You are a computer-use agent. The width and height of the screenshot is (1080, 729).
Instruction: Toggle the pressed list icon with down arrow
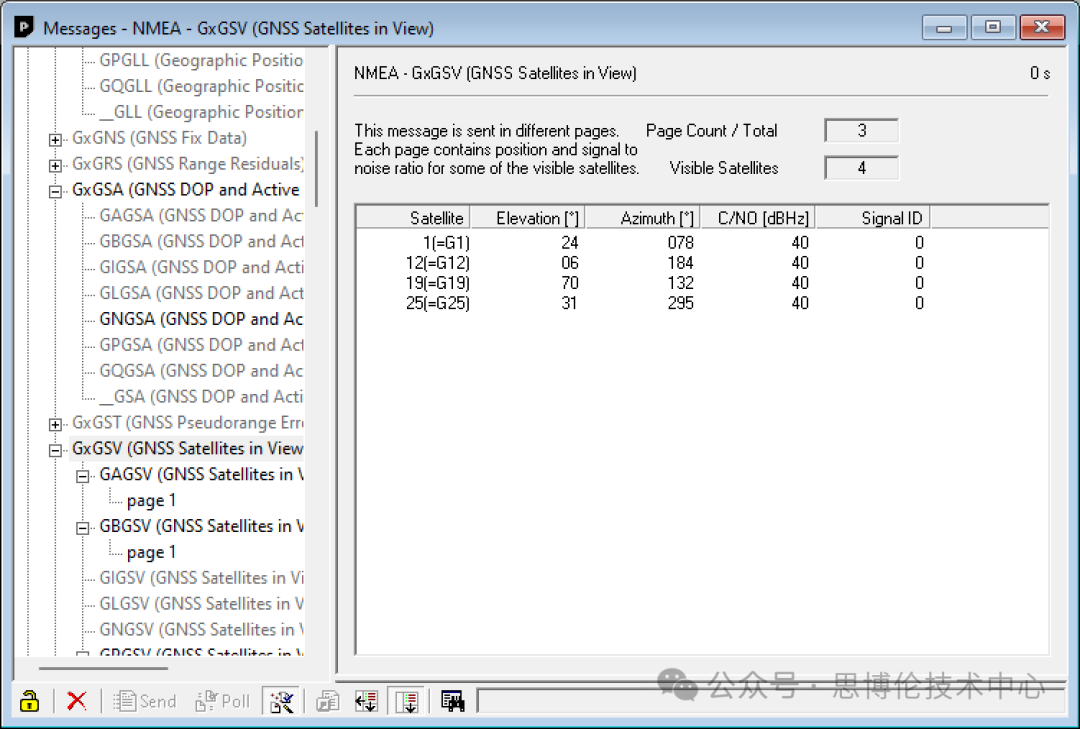click(406, 701)
